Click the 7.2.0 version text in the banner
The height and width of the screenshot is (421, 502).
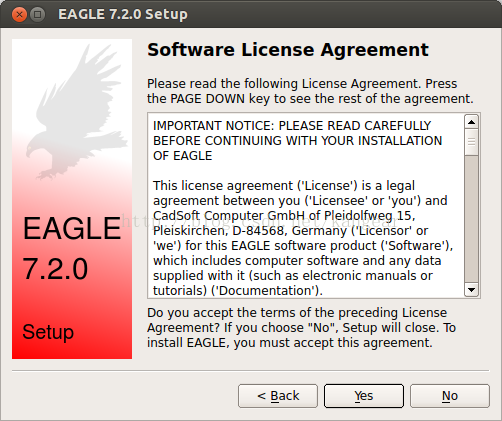click(x=55, y=269)
